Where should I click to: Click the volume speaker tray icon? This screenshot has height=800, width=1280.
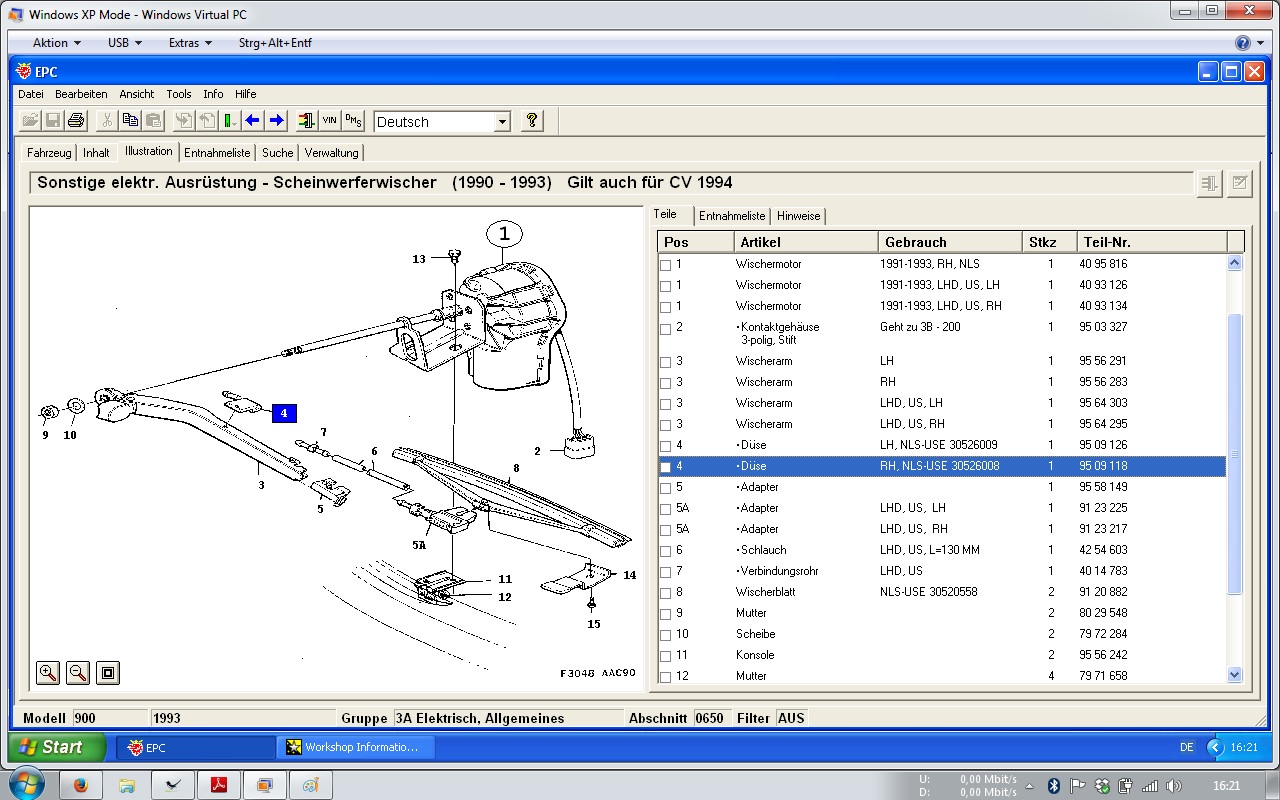(x=1174, y=786)
